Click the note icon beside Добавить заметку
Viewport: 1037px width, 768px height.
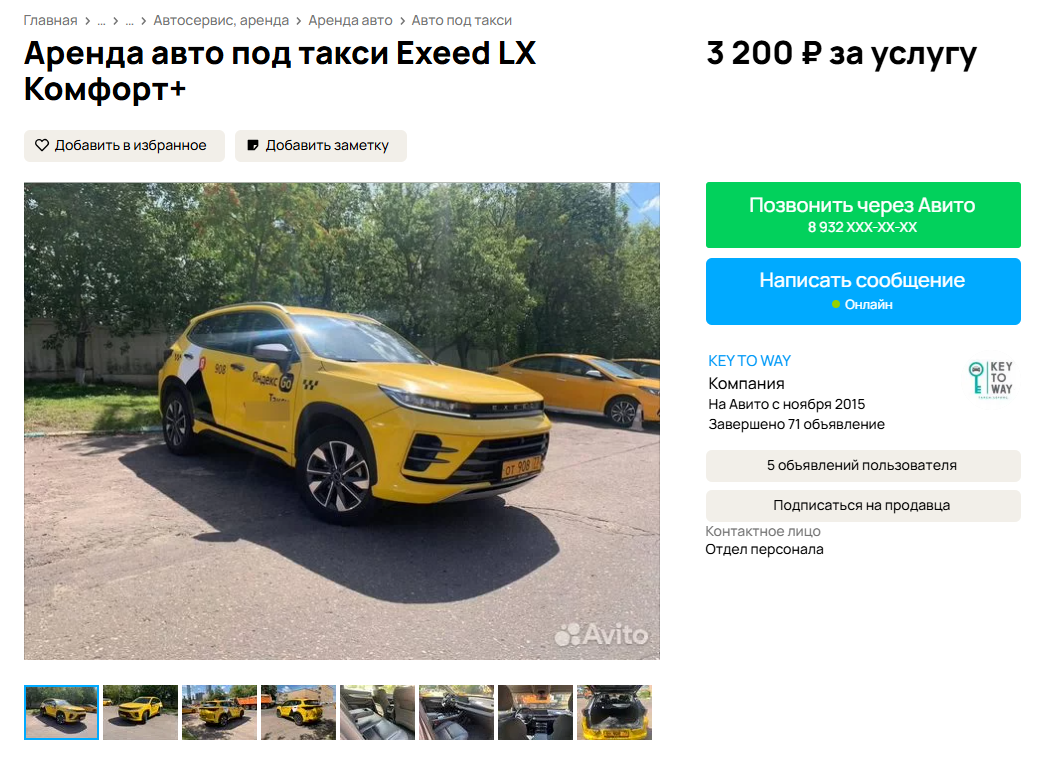[x=253, y=145]
